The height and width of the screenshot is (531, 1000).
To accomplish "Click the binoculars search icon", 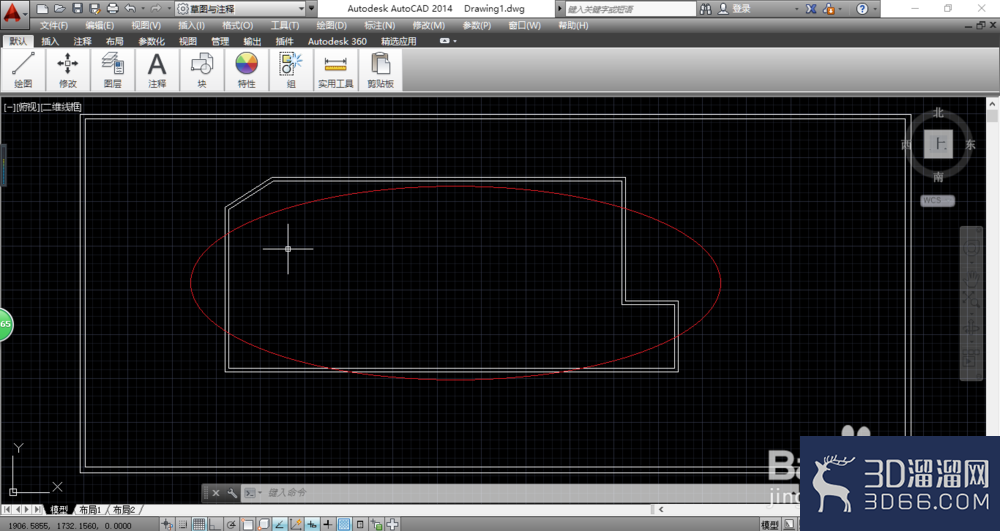I will tap(705, 9).
